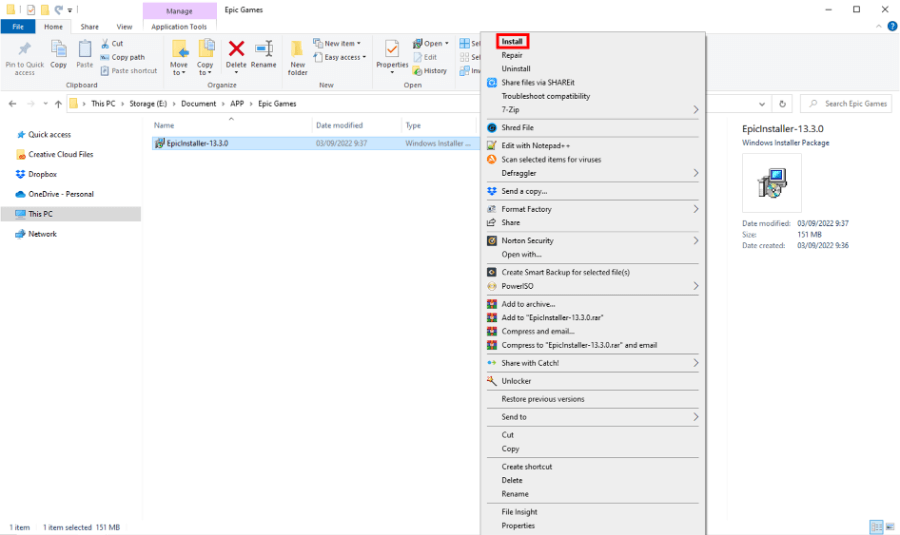The image size is (900, 535).
Task: Click the Refresh button by address bar
Action: tap(782, 104)
